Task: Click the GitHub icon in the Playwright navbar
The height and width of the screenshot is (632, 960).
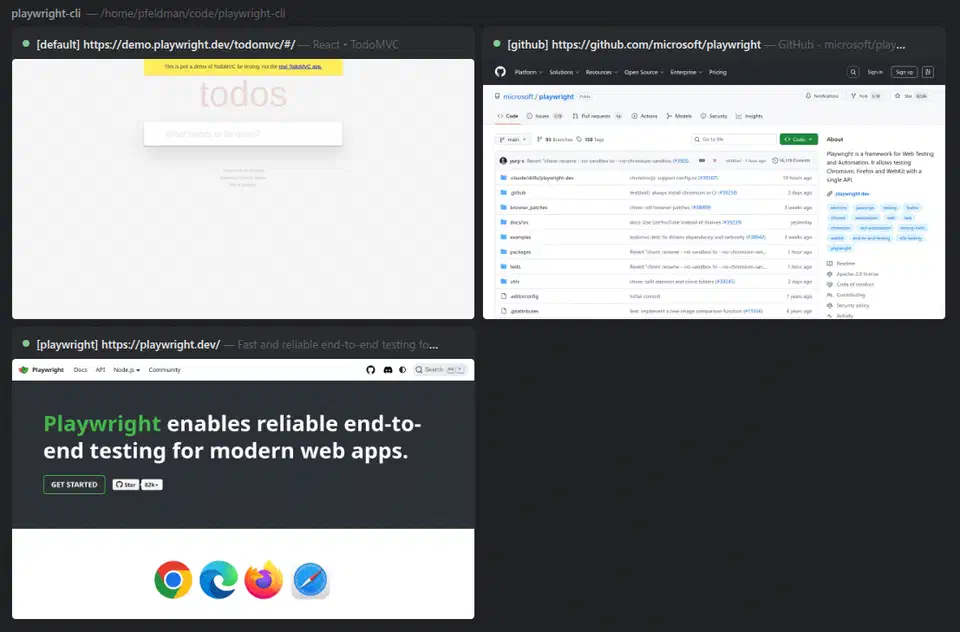Action: click(x=370, y=370)
